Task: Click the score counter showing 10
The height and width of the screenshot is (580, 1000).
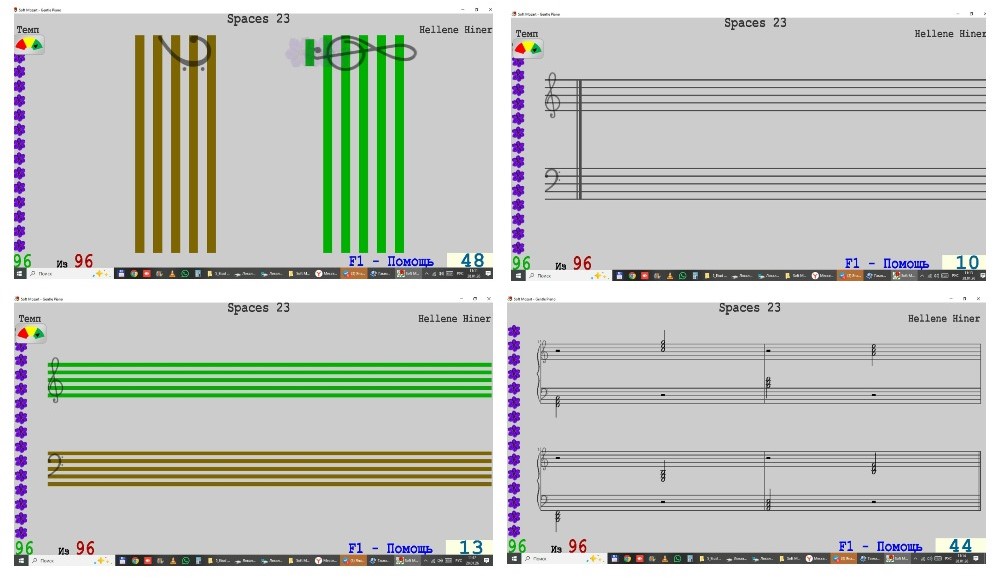Action: coord(966,263)
